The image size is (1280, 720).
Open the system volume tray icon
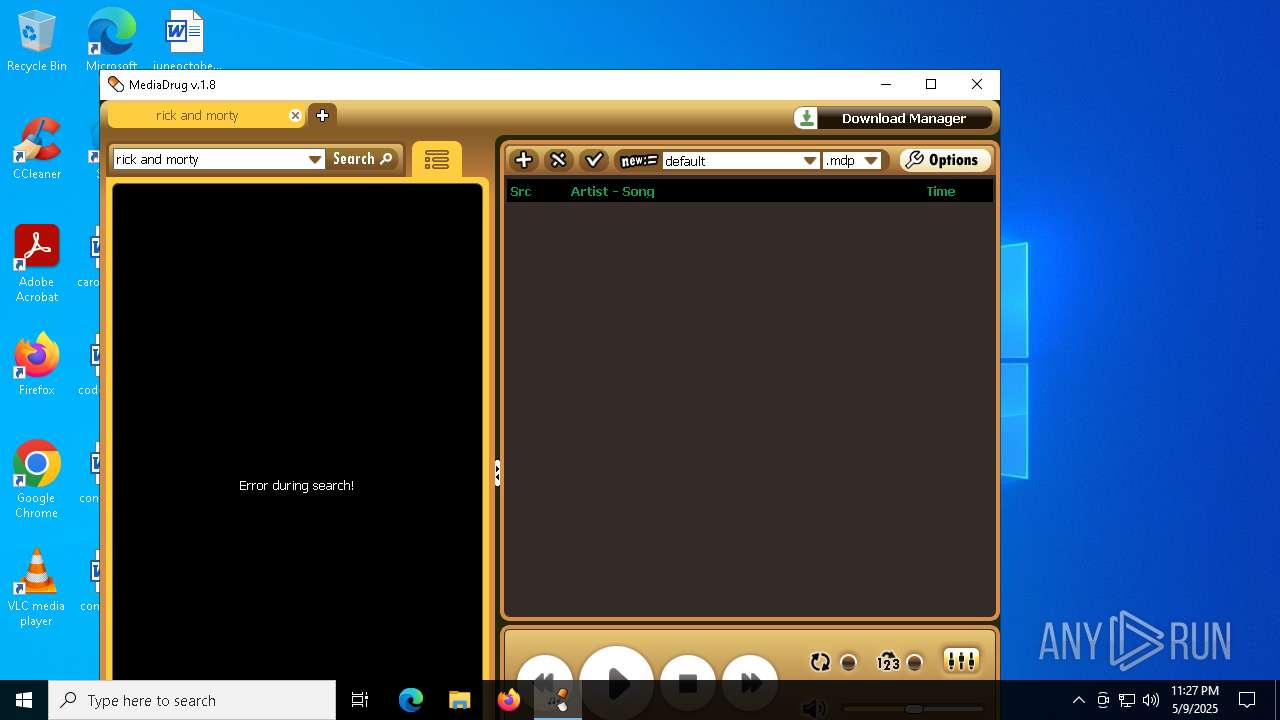coord(1151,700)
